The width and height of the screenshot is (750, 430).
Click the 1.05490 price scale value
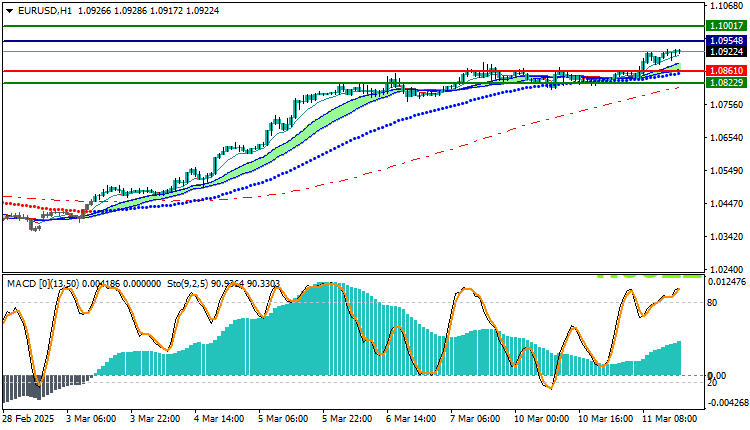click(727, 171)
